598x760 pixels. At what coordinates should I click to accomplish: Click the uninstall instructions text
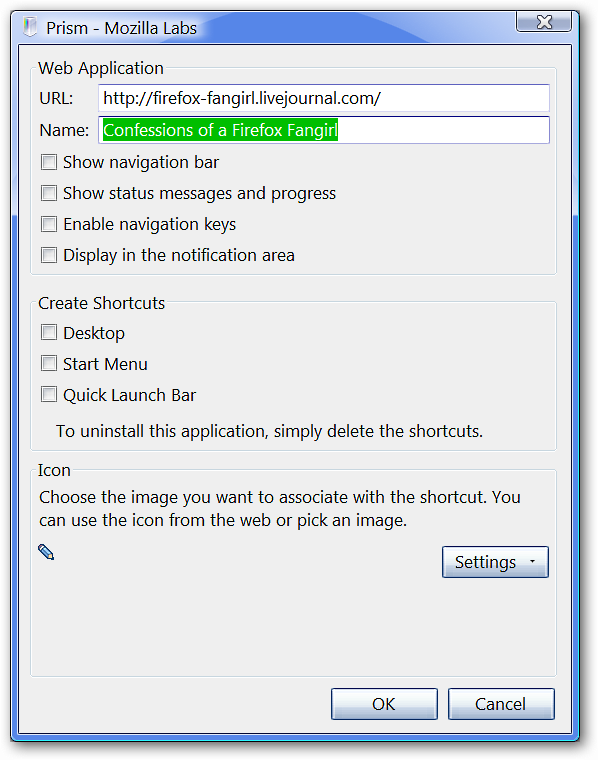[x=269, y=431]
